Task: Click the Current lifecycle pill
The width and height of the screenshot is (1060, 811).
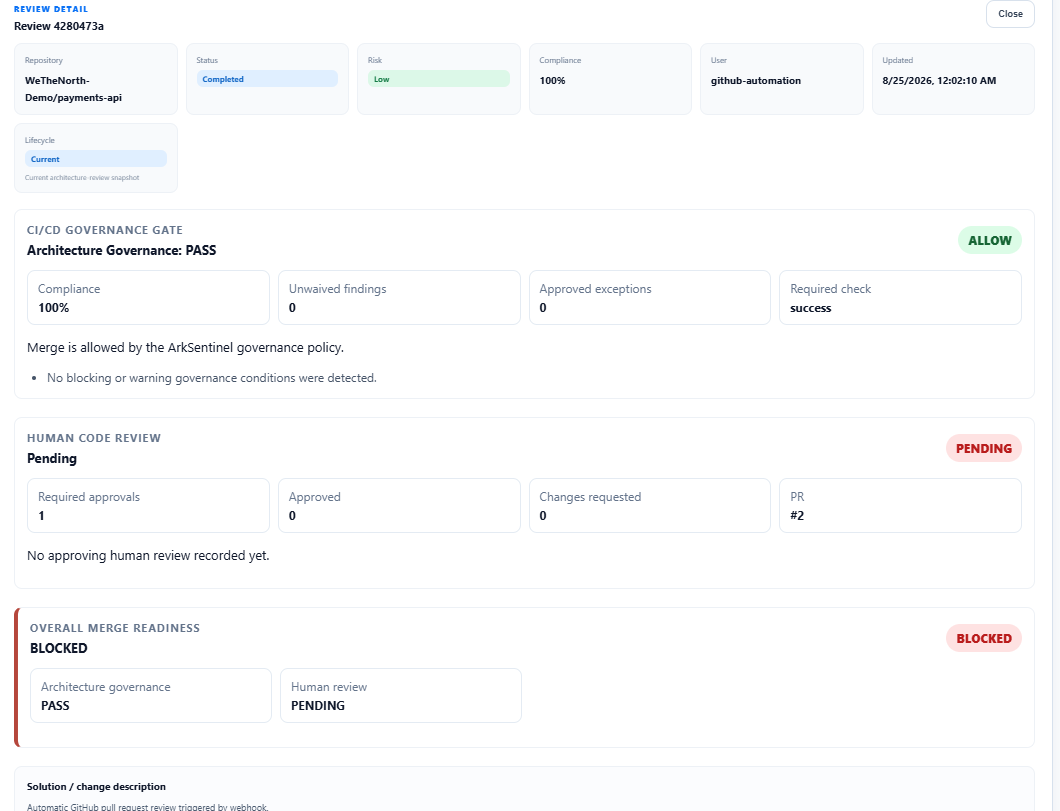Action: pyautogui.click(x=96, y=159)
